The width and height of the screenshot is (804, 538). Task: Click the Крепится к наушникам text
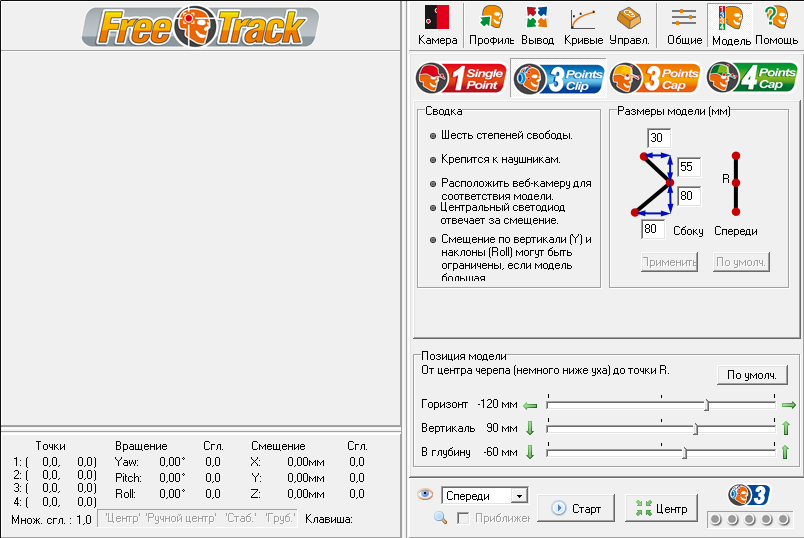point(500,160)
